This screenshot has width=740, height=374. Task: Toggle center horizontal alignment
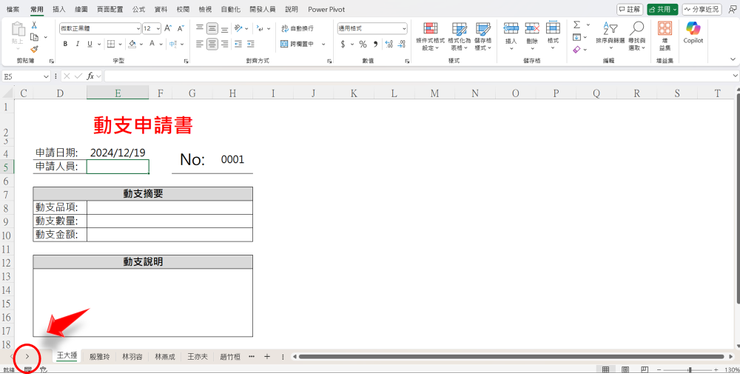pyautogui.click(x=212, y=44)
